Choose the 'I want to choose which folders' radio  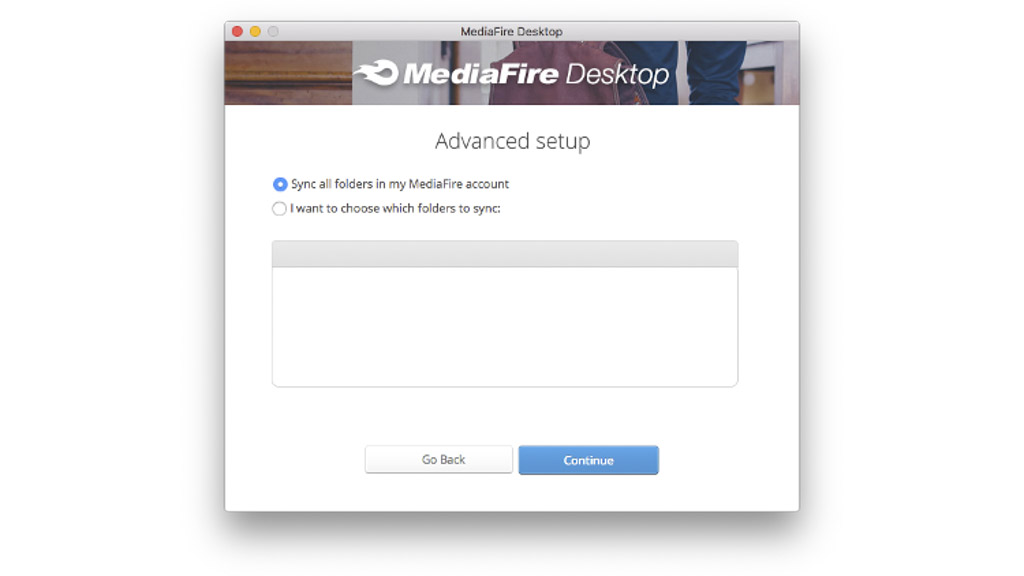click(x=279, y=208)
